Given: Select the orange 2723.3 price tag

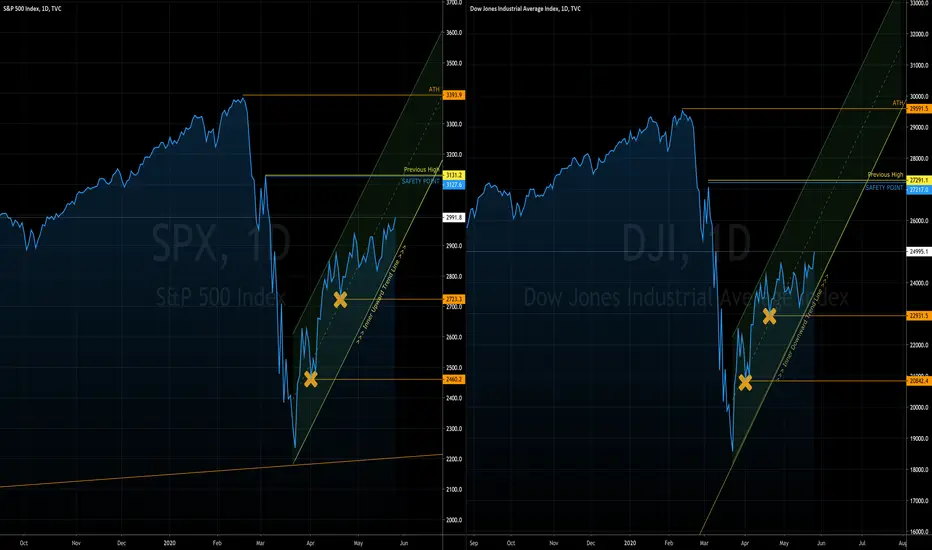Looking at the screenshot, I should click(454, 300).
